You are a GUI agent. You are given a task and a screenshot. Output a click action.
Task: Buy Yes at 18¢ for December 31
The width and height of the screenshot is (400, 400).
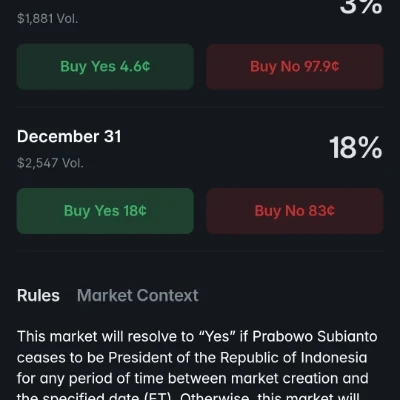[x=105, y=211]
